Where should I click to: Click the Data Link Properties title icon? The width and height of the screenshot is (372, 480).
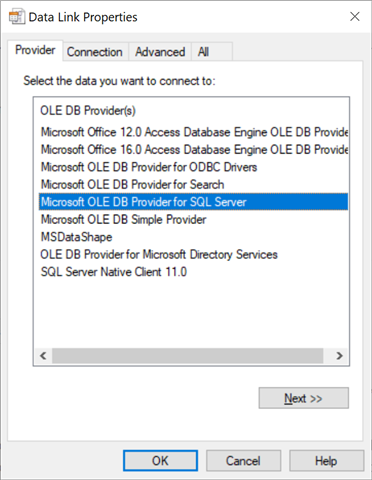[17, 17]
